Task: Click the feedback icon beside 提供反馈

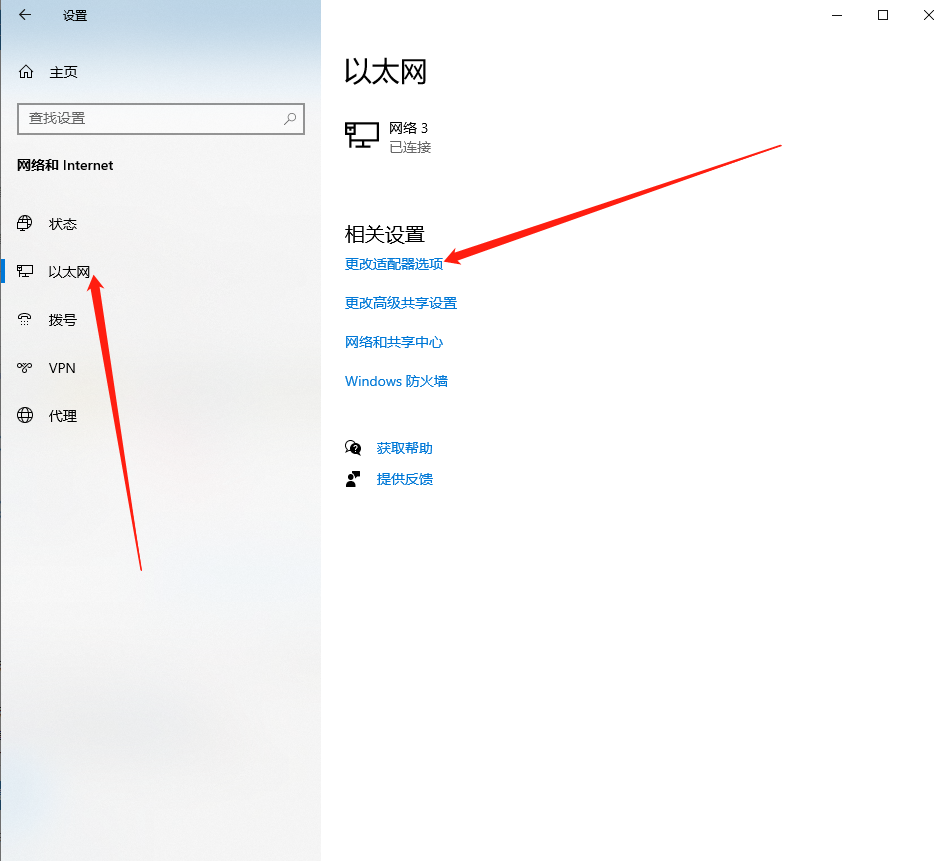Action: coord(353,478)
